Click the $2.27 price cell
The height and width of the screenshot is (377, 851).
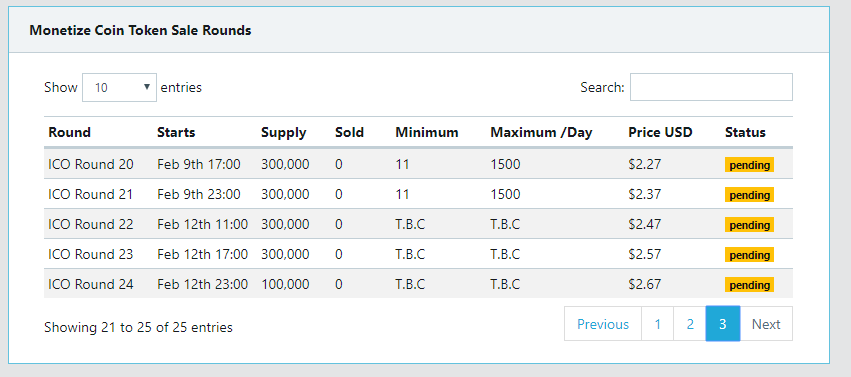pyautogui.click(x=645, y=164)
